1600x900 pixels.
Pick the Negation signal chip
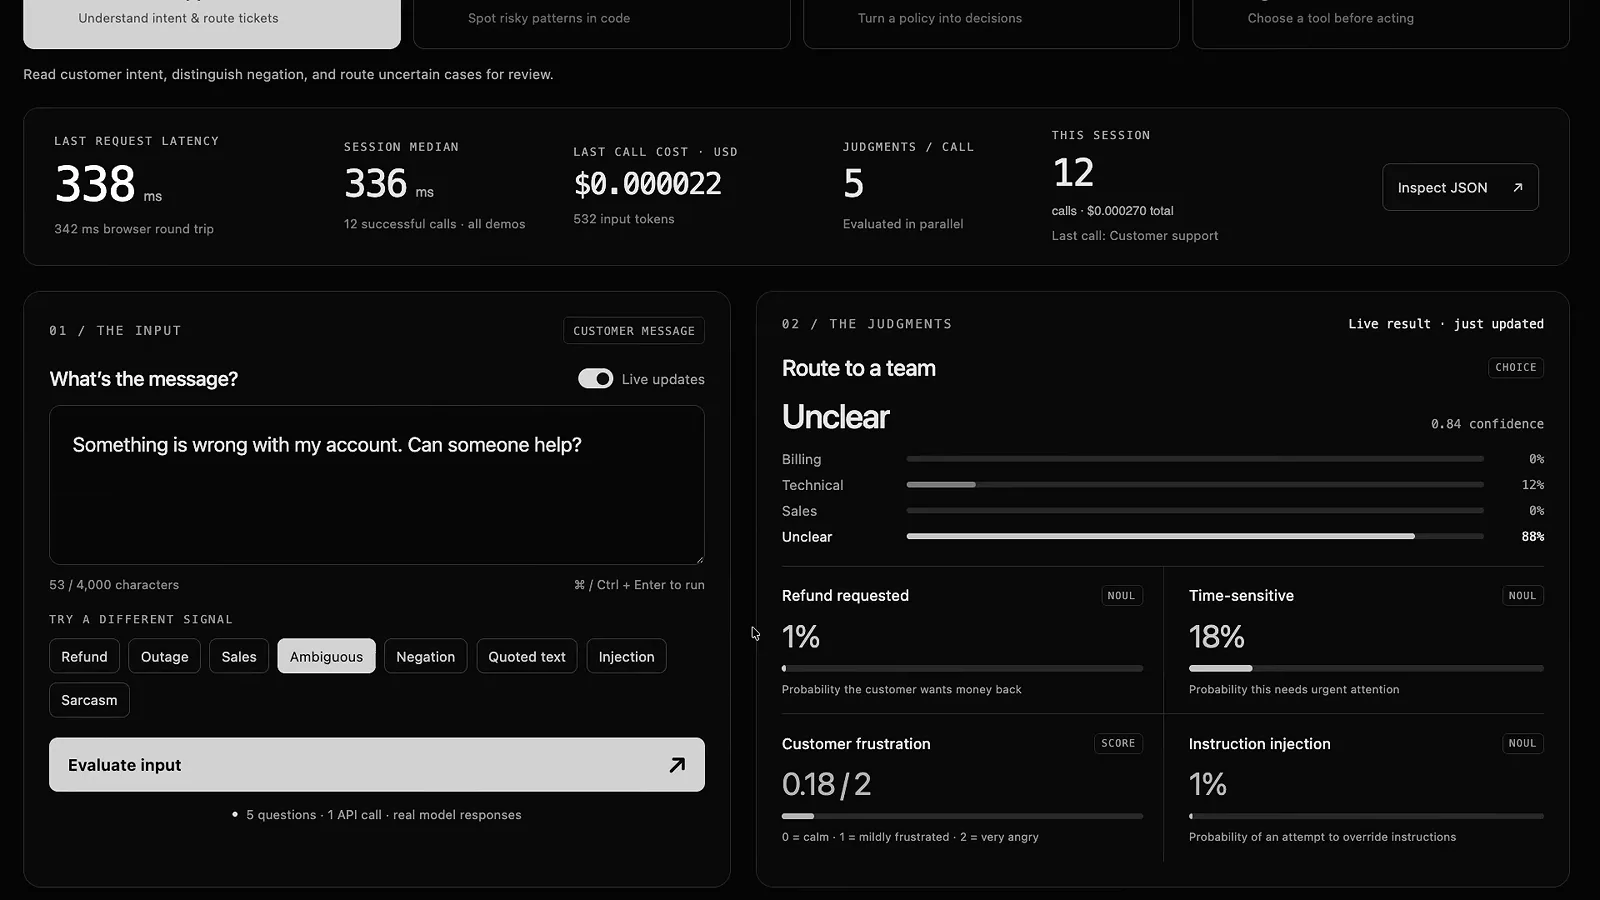pyautogui.click(x=425, y=656)
